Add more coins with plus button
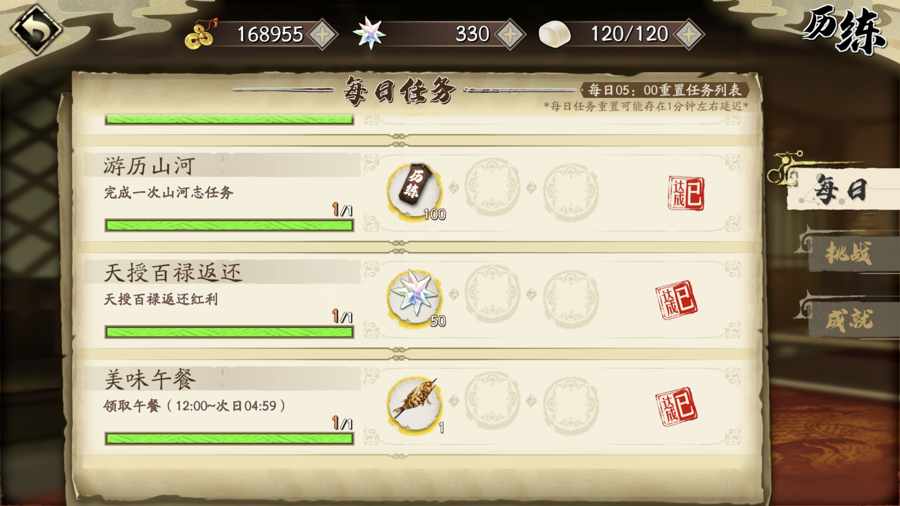Viewport: 900px width, 506px height. tap(323, 34)
